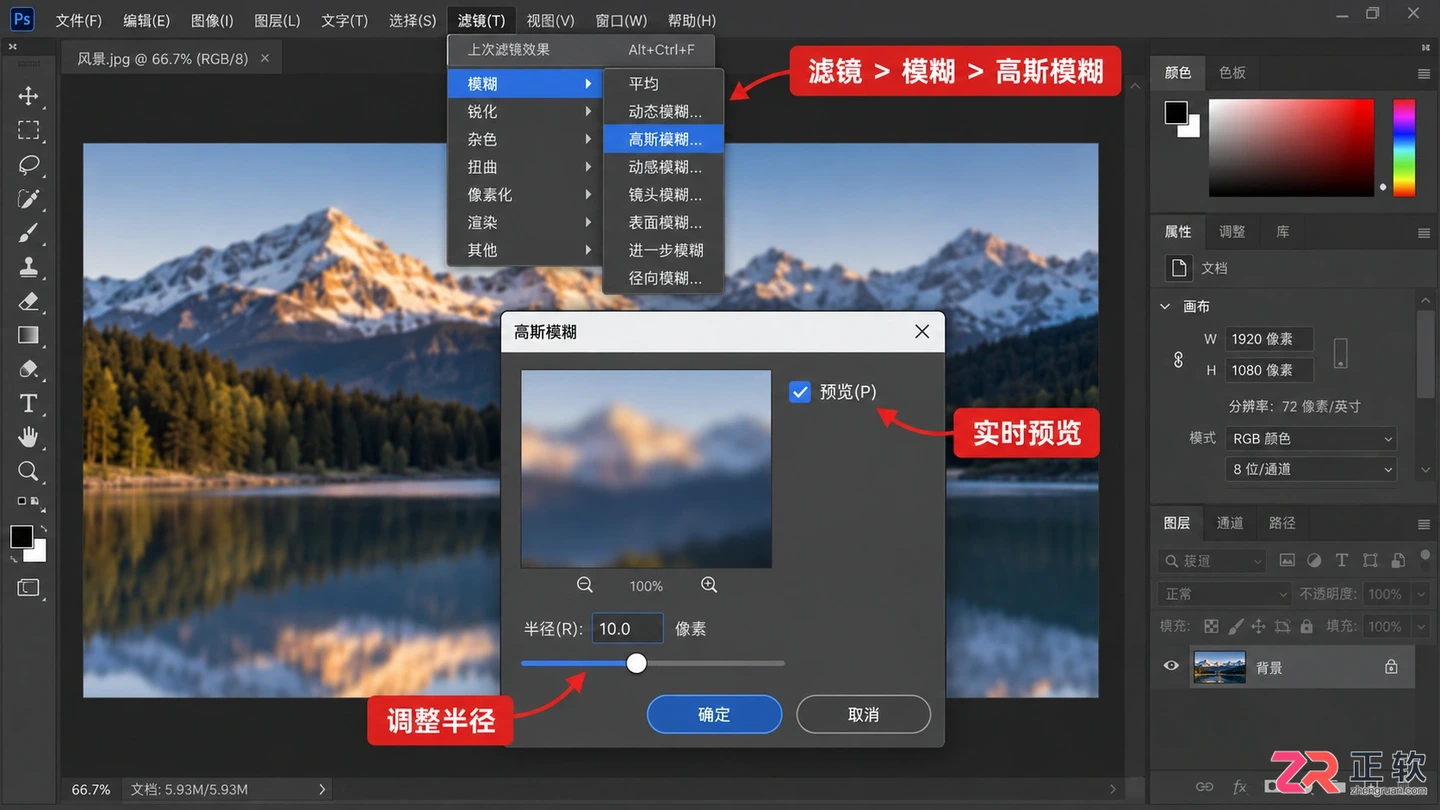Select the Move tool

[x=28, y=95]
